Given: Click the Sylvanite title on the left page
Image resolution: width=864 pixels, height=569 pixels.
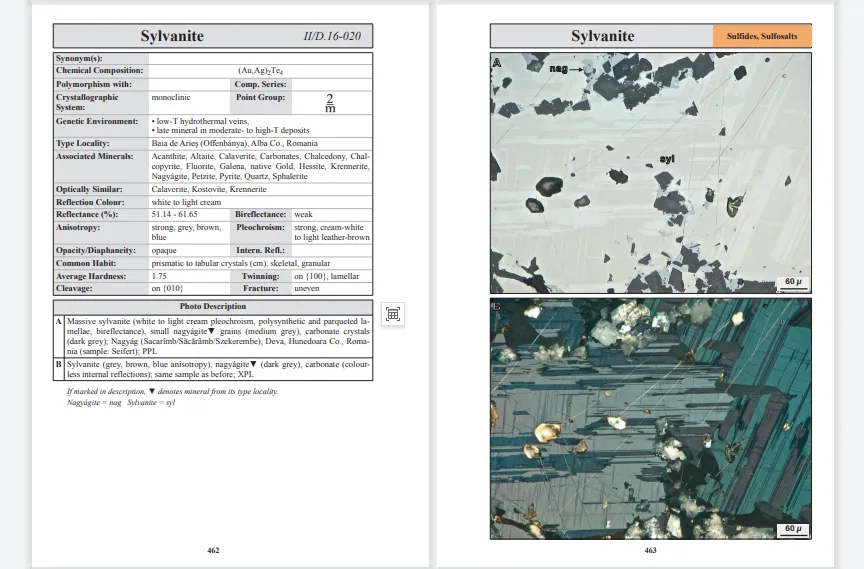Looking at the screenshot, I should pos(171,36).
